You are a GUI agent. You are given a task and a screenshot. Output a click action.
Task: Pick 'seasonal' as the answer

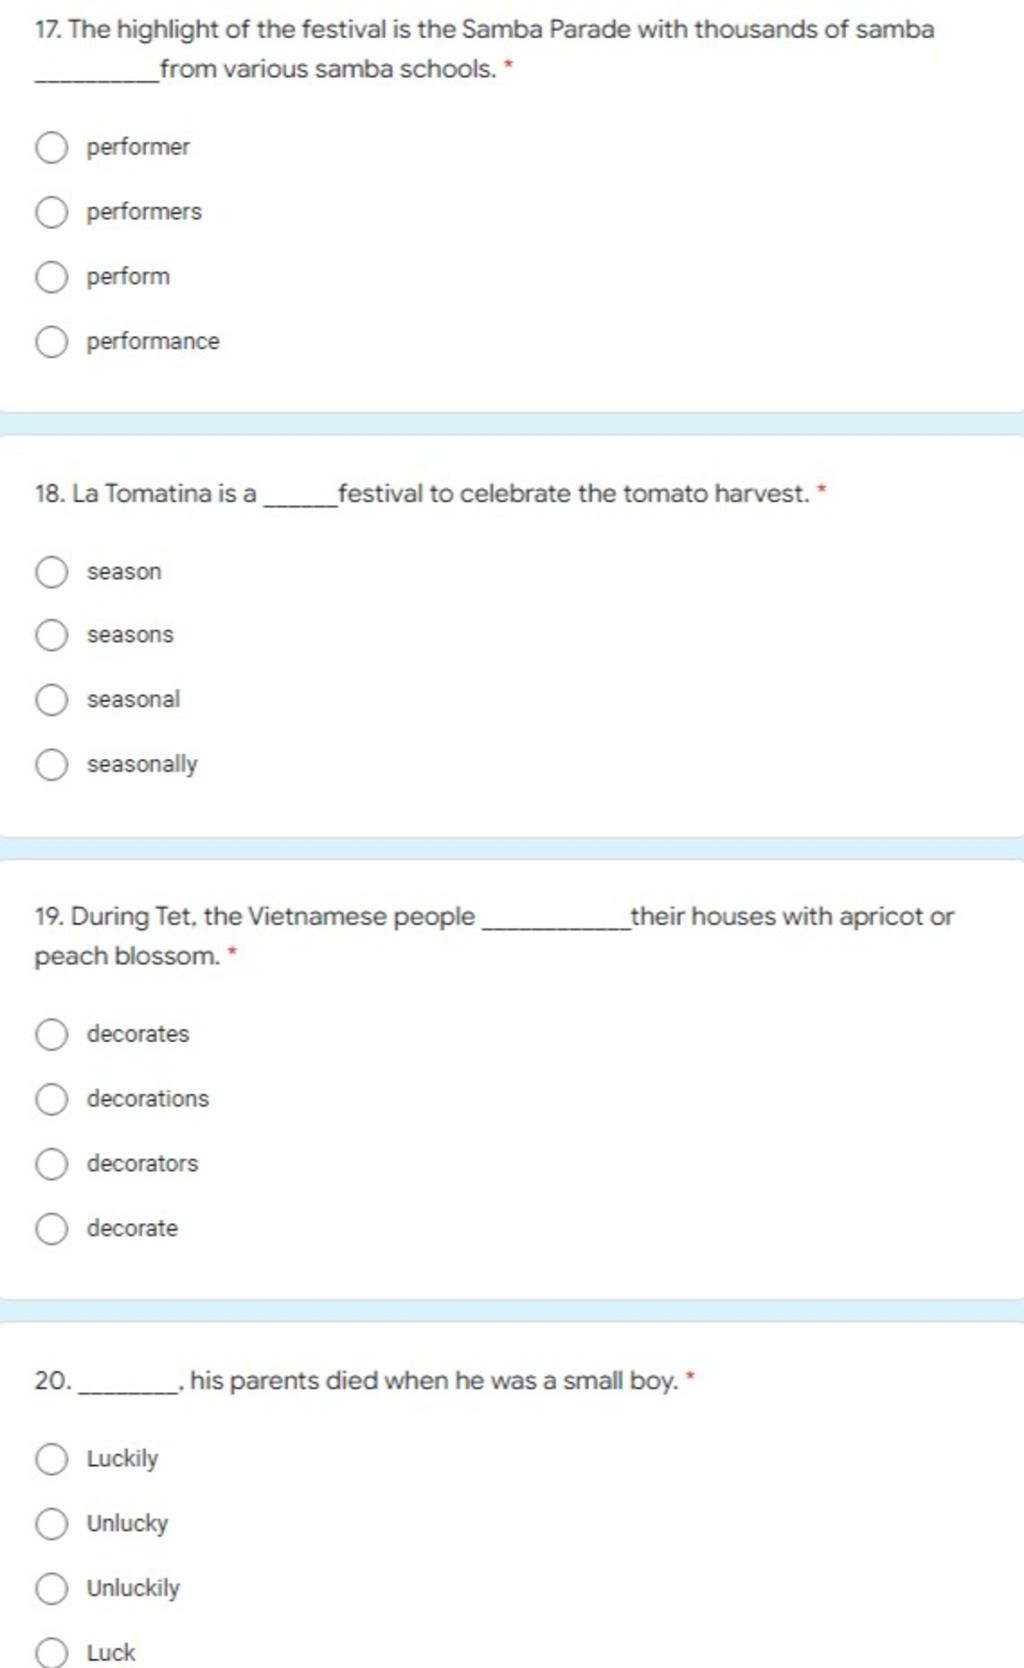click(52, 700)
